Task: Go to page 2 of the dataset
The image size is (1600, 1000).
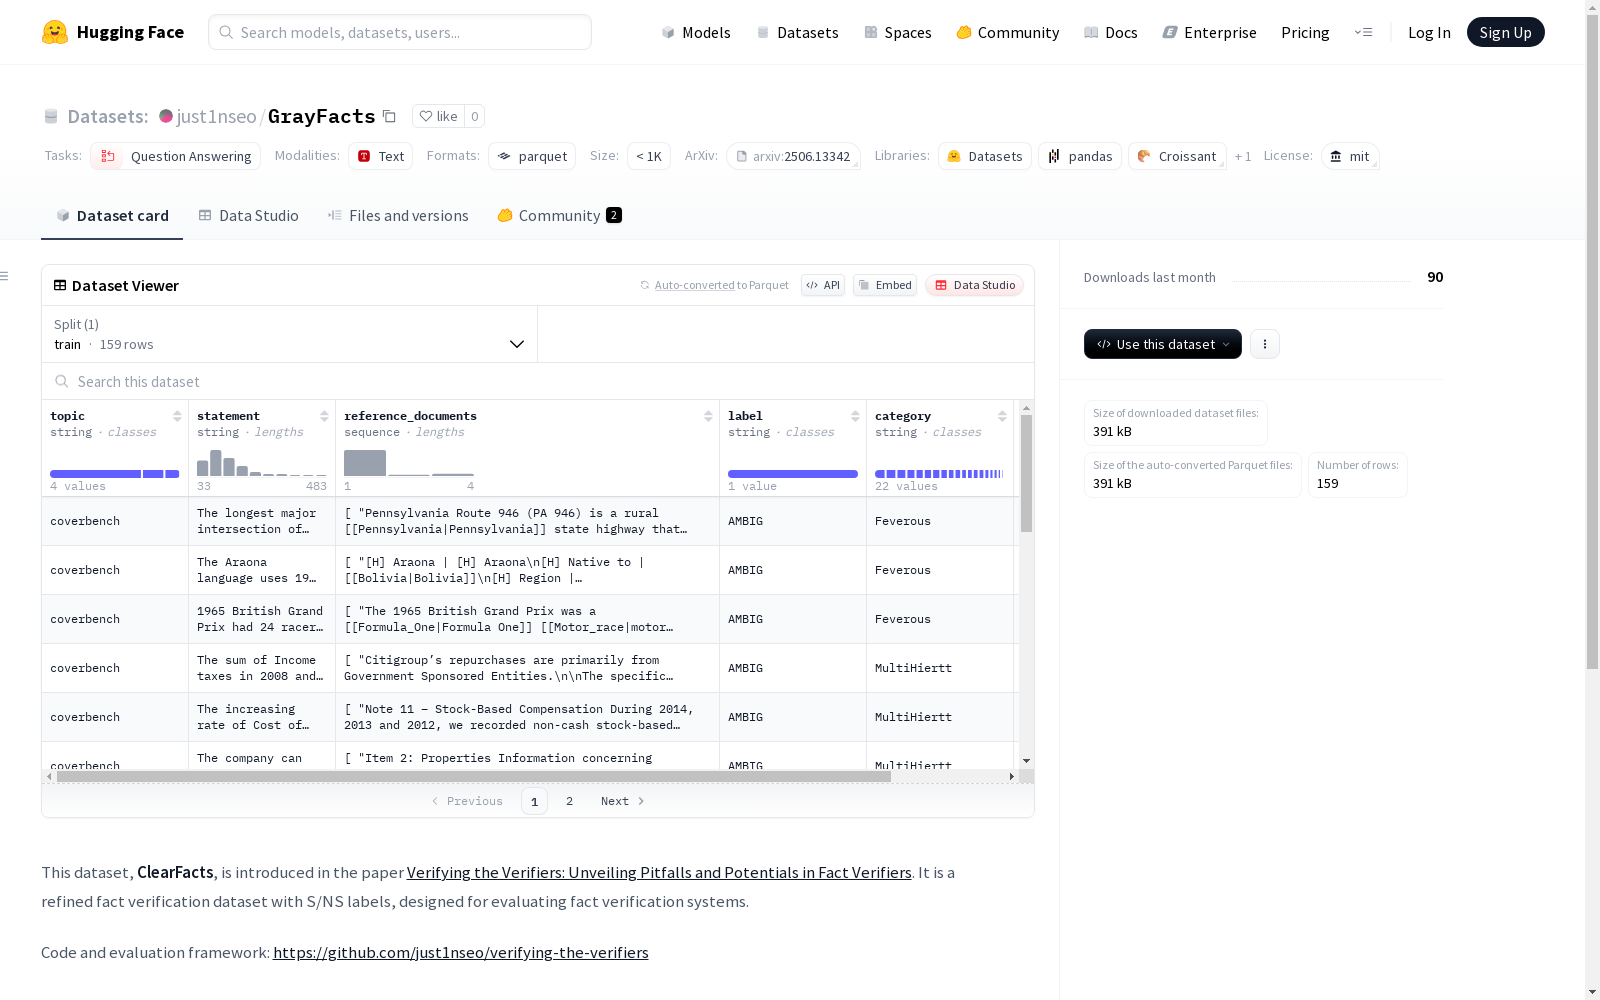Action: pyautogui.click(x=569, y=801)
